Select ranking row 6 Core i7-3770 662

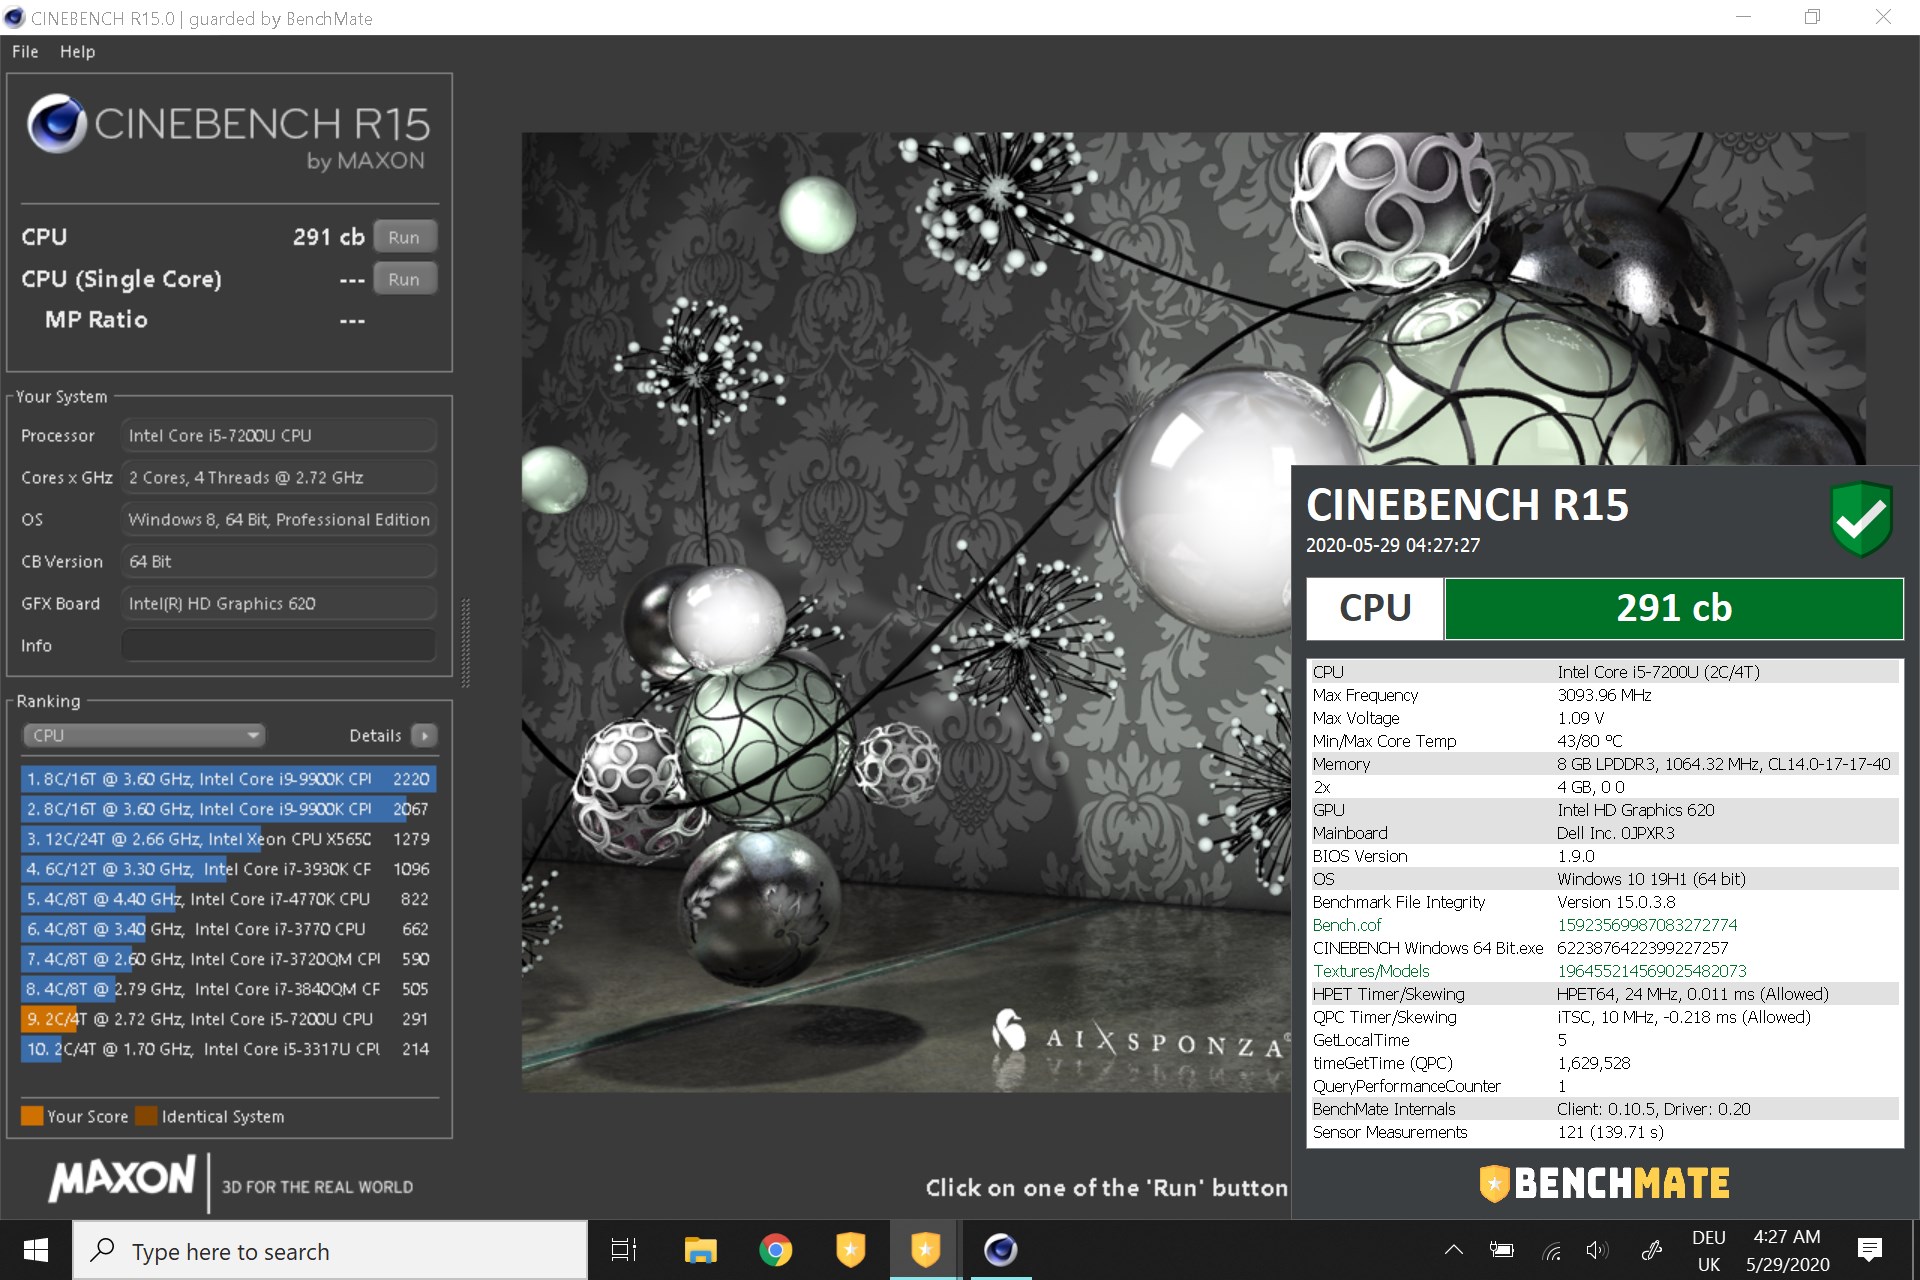point(228,929)
